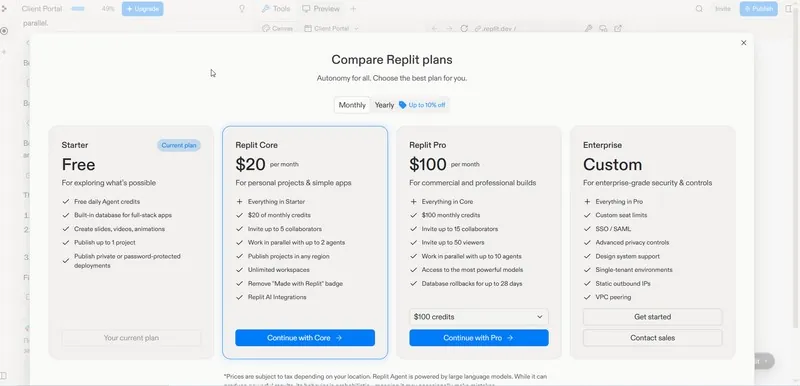Click the wrench icon in preview address bar
The image size is (800, 386).
tap(588, 29)
